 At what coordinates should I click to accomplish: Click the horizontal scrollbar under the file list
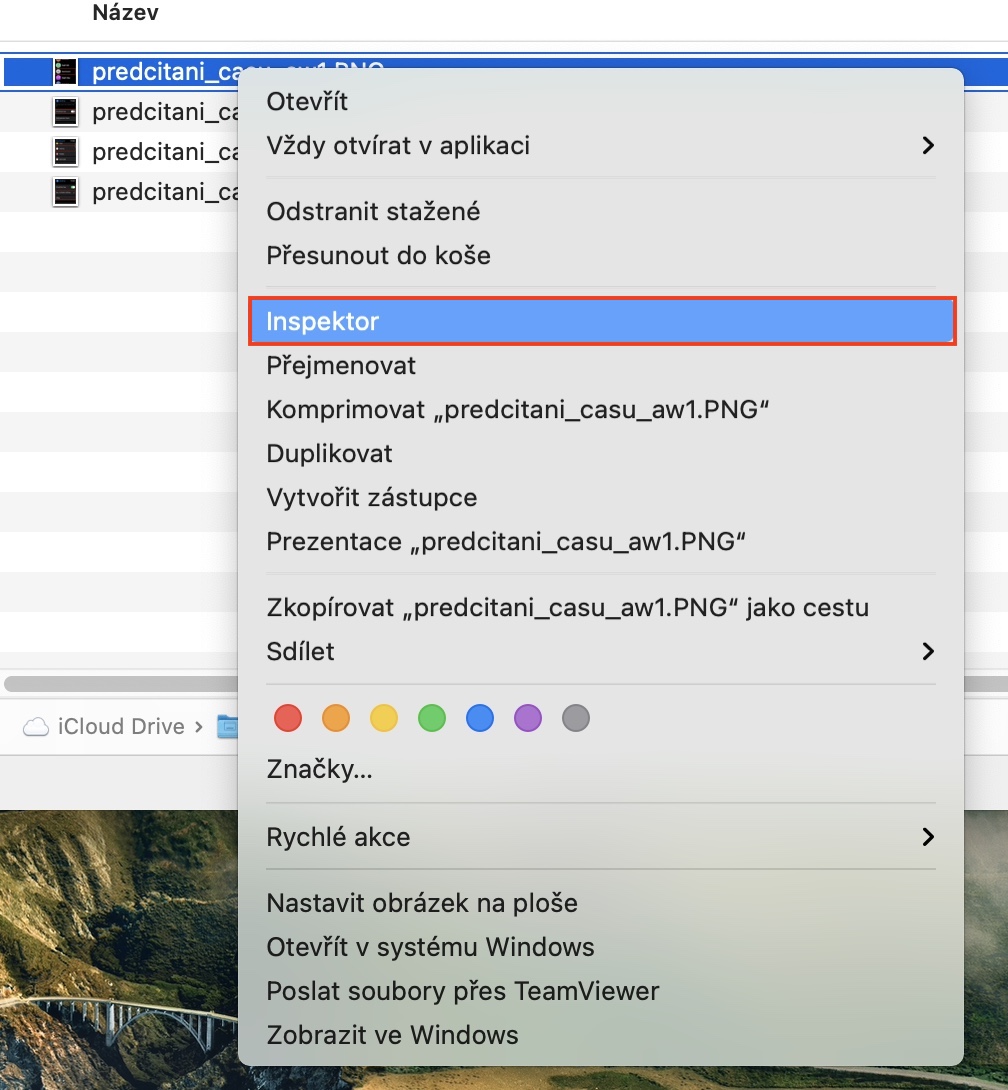point(121,684)
